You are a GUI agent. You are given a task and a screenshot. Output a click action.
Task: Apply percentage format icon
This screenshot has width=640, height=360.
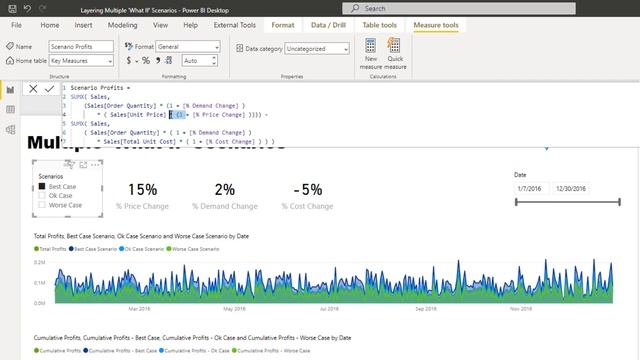(146, 60)
